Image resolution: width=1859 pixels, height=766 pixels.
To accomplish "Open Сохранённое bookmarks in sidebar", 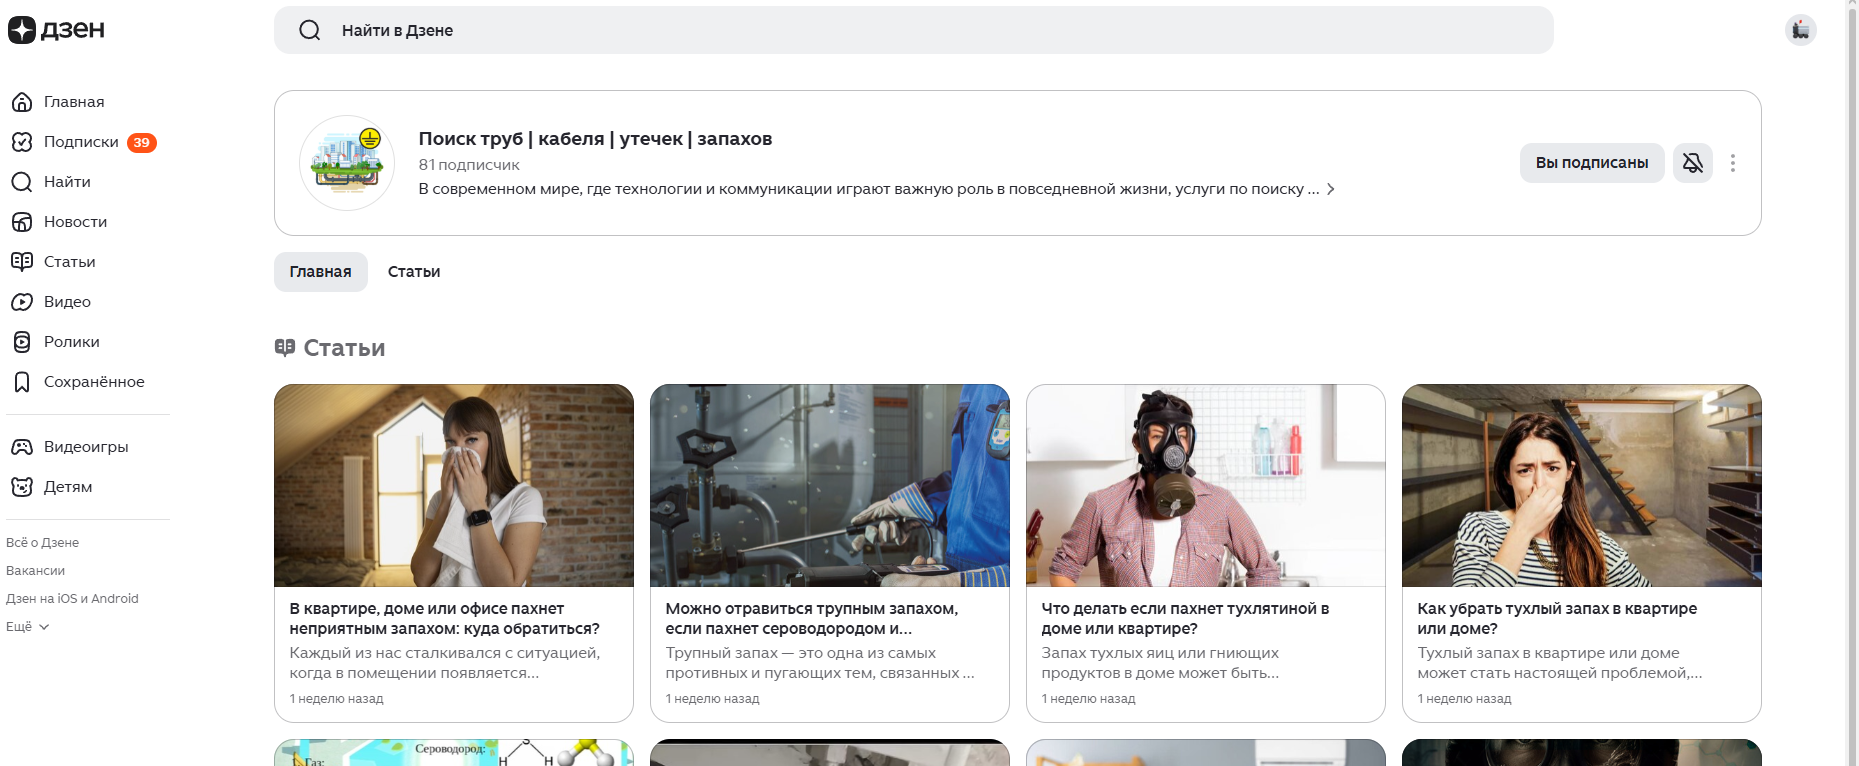I will [93, 382].
